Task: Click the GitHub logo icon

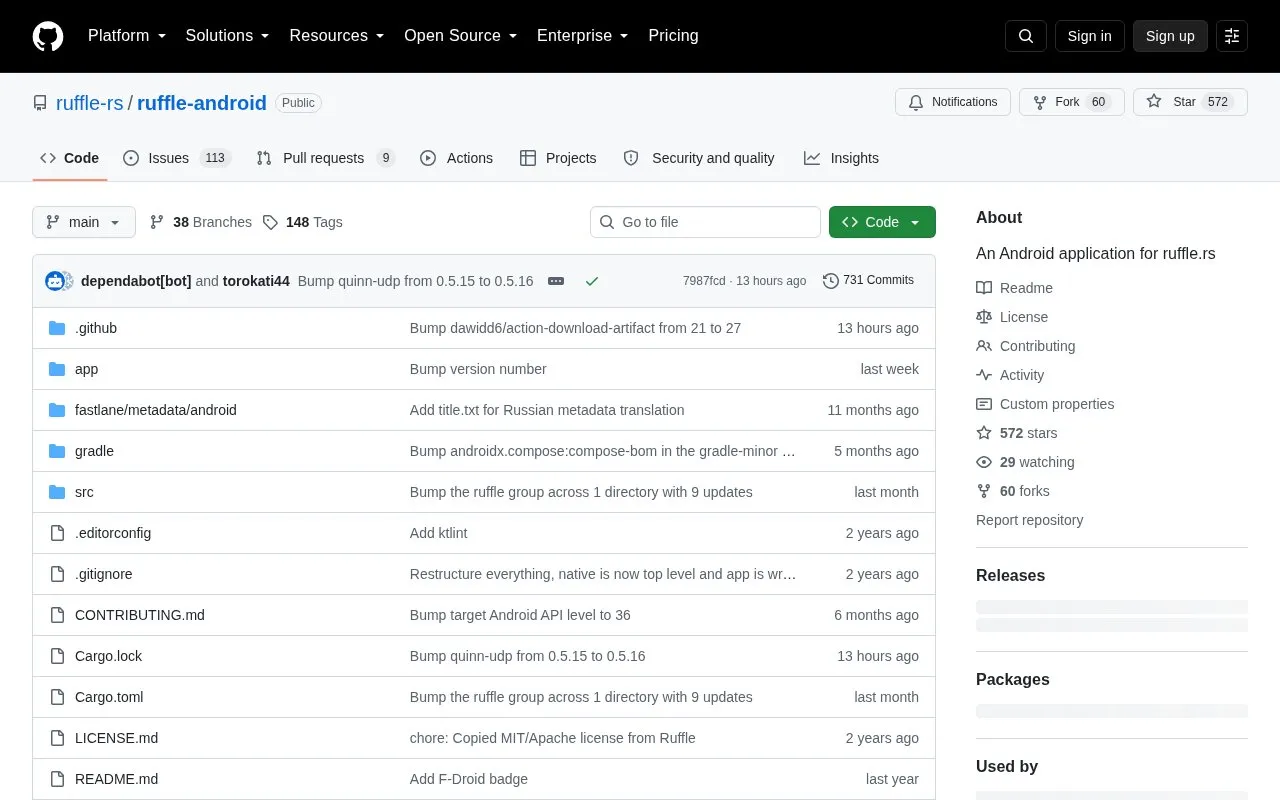Action: [x=48, y=36]
